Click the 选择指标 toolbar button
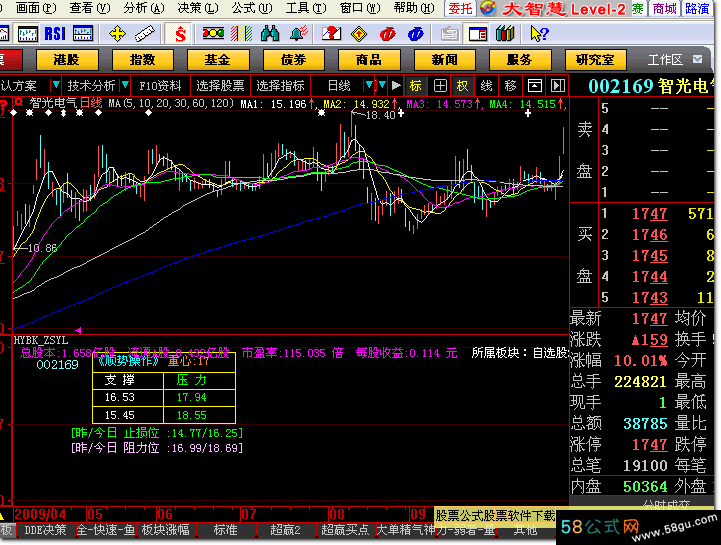Image resolution: width=721 pixels, height=545 pixels. (x=280, y=85)
